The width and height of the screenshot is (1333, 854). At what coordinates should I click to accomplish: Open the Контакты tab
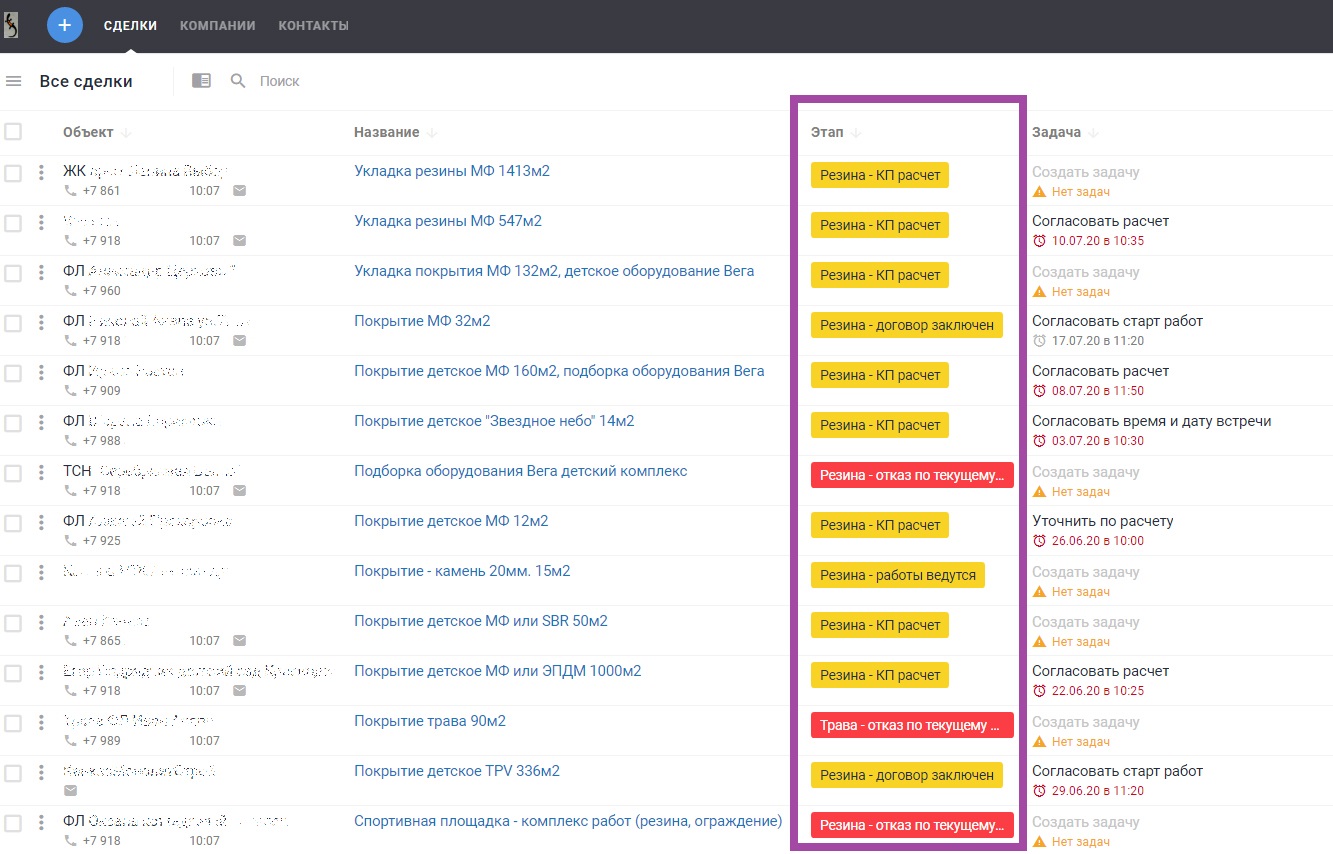point(313,26)
